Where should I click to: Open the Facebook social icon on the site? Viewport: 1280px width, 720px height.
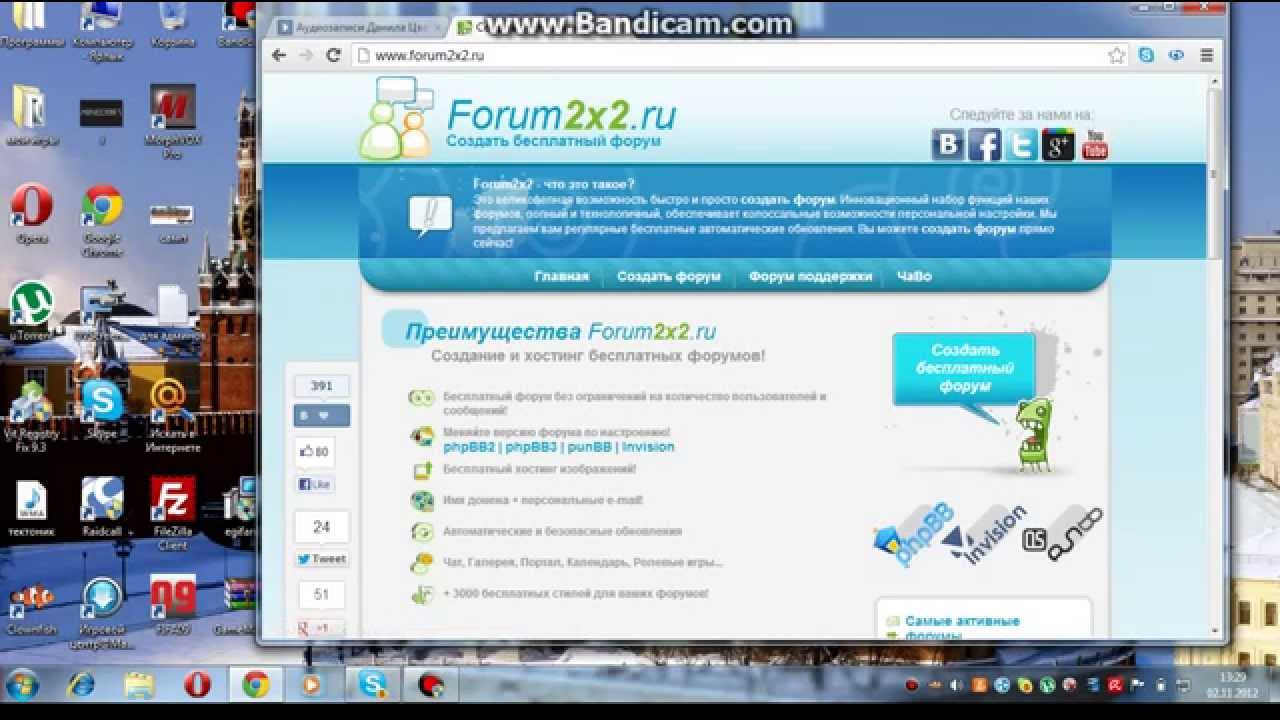pyautogui.click(x=984, y=145)
